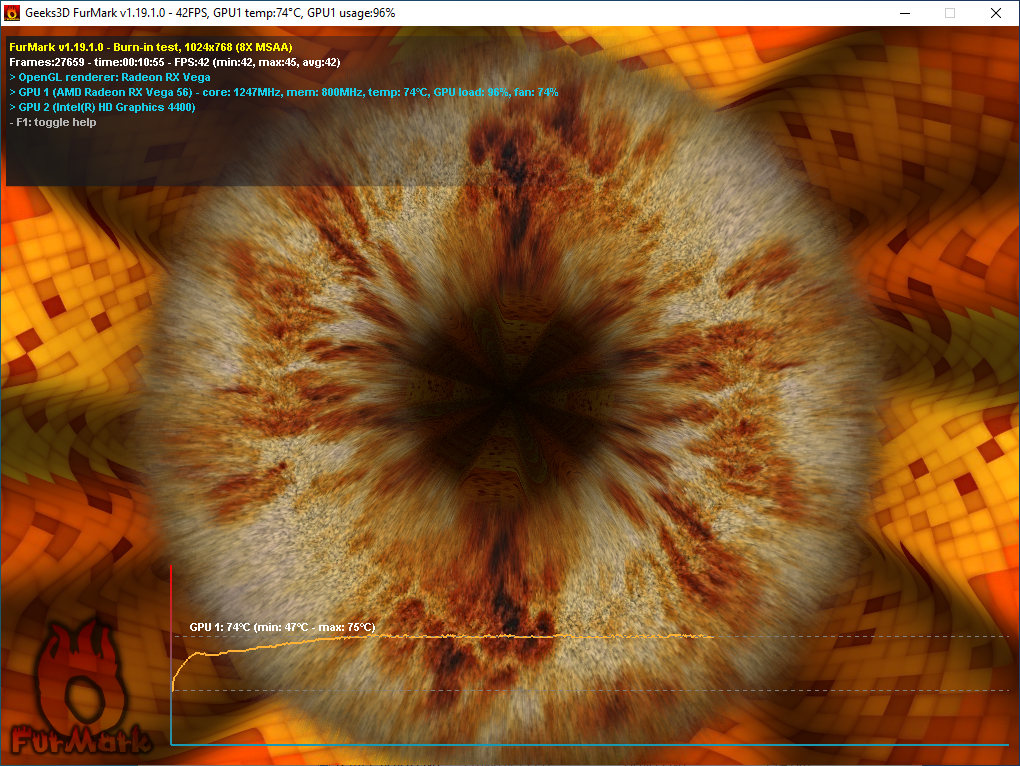Click the 'F1: toggle help' hint
This screenshot has width=1020, height=766.
(53, 122)
